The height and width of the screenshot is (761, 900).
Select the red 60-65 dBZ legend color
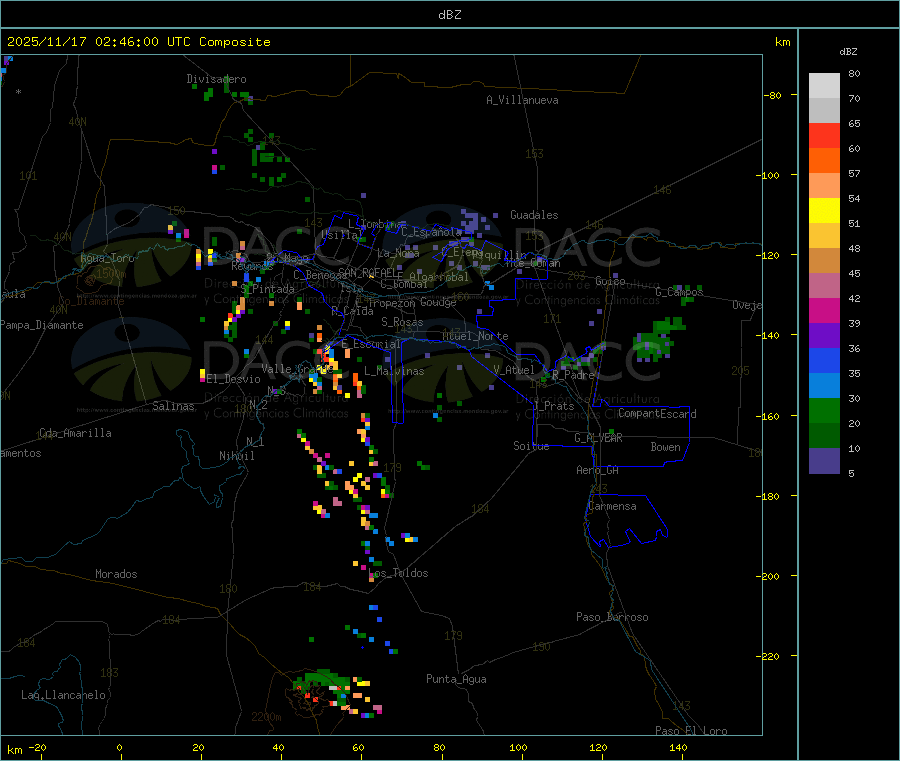click(x=824, y=135)
